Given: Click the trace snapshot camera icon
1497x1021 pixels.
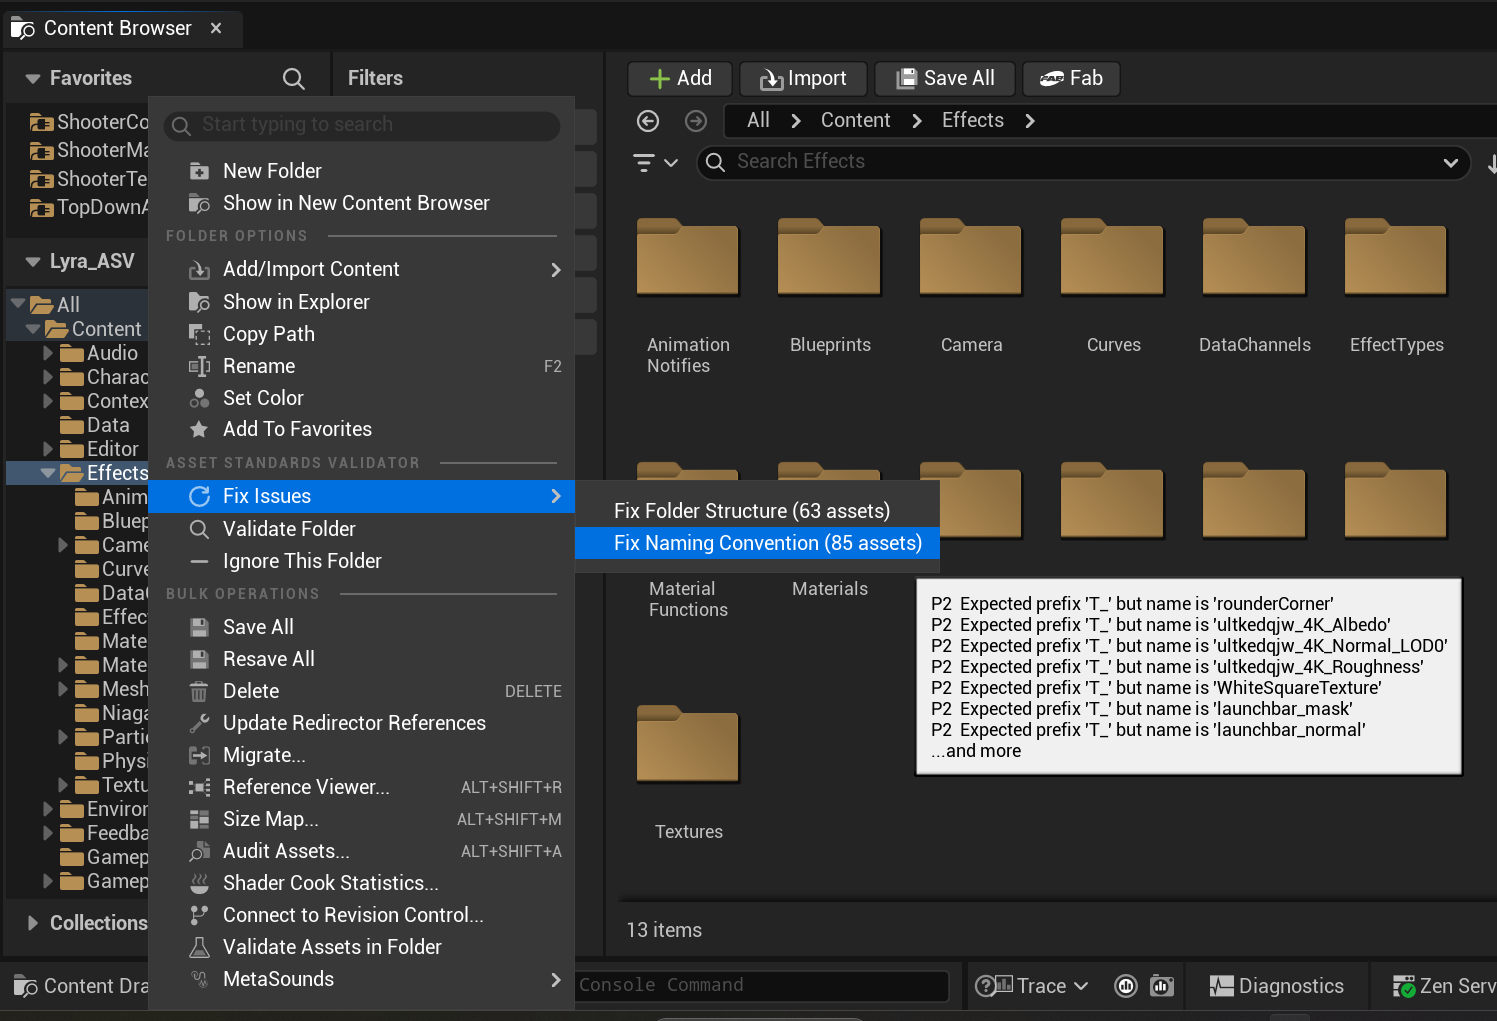Looking at the screenshot, I should click(x=1161, y=986).
